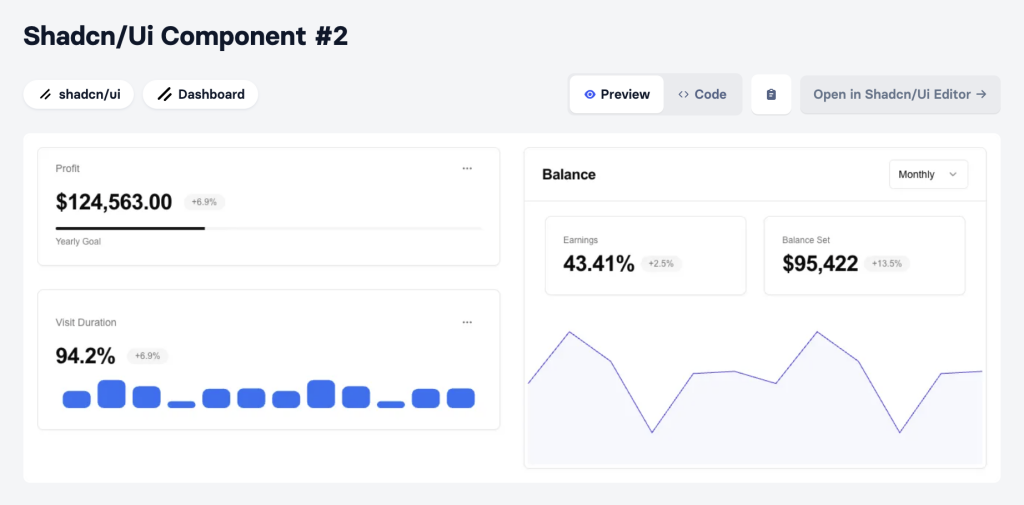Click the clipboard copy icon button

coord(771,94)
